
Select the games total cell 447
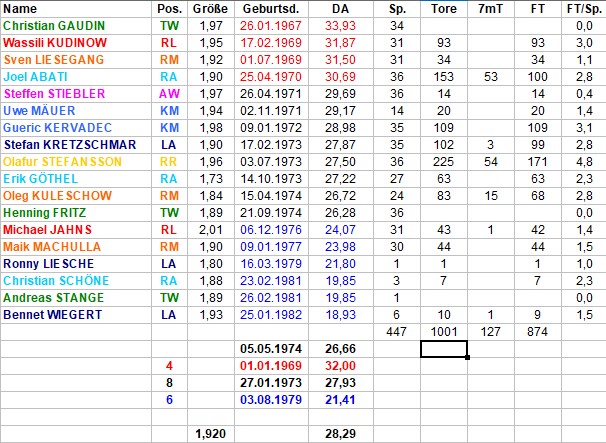397,331
